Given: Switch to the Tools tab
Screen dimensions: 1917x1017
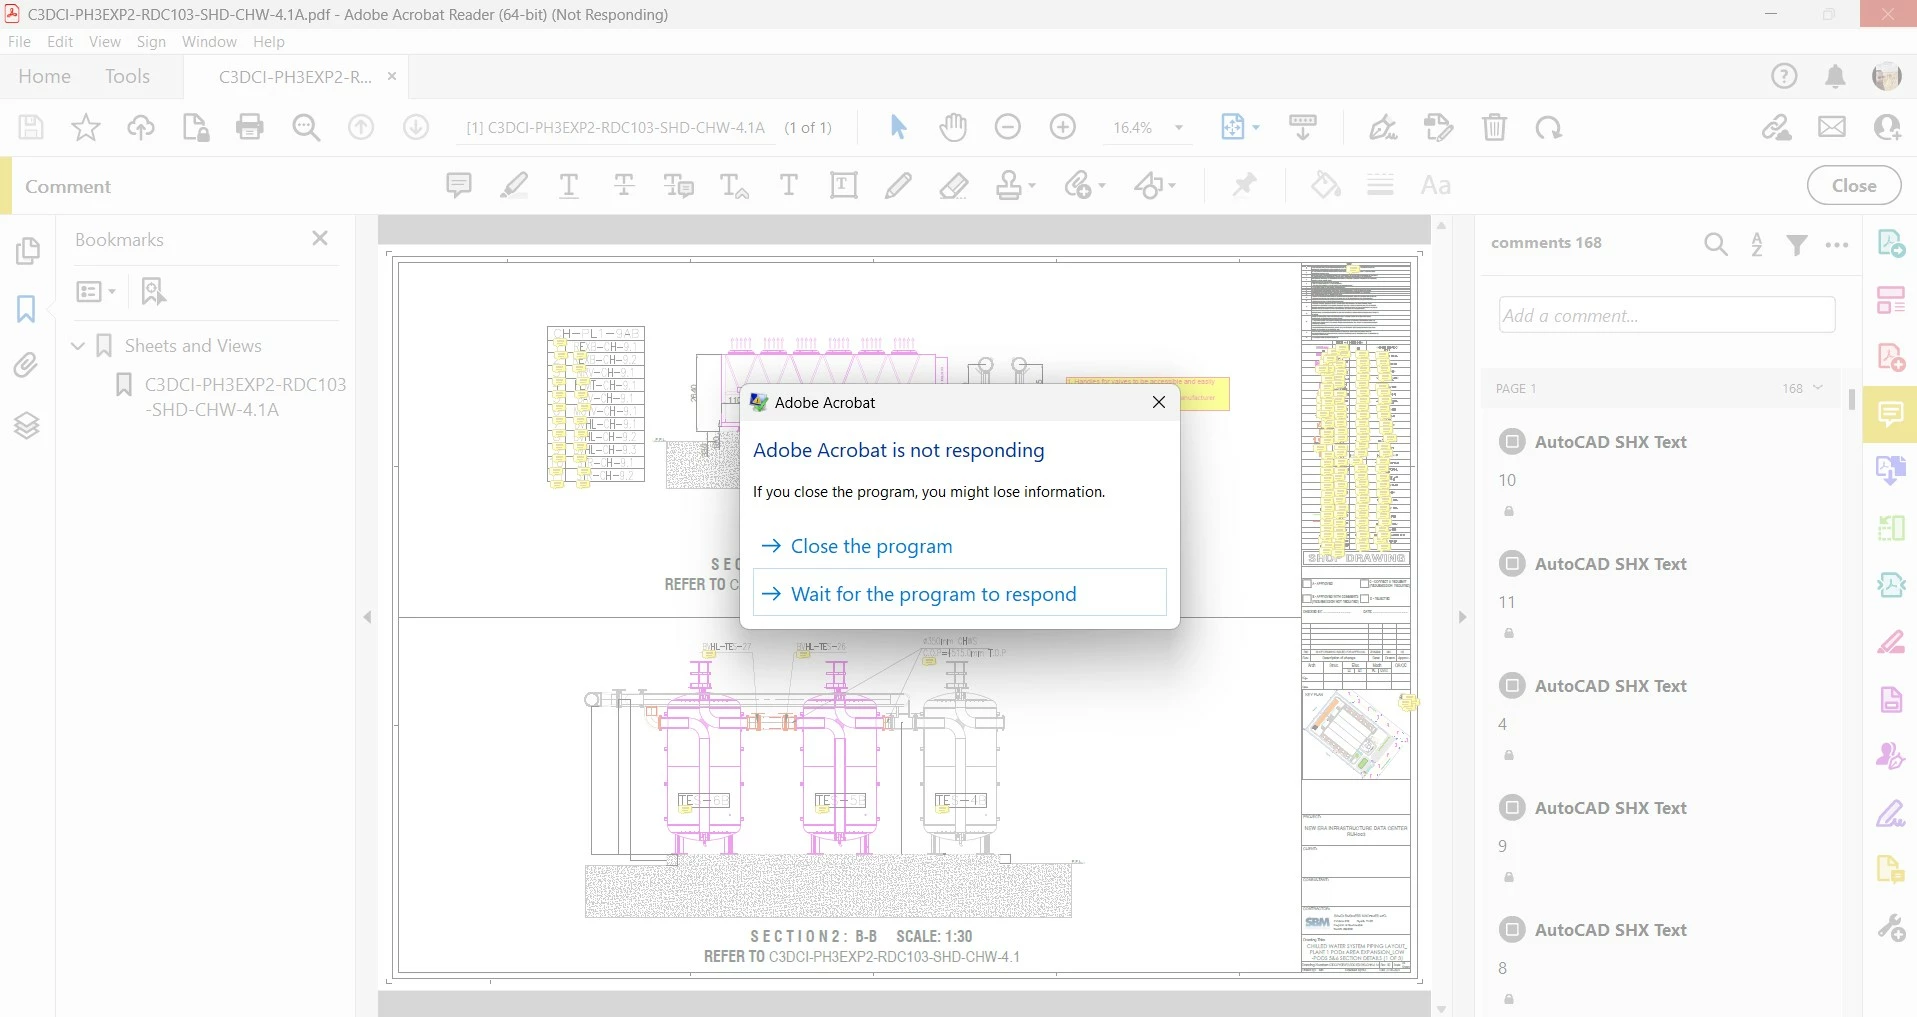Looking at the screenshot, I should click(x=127, y=76).
